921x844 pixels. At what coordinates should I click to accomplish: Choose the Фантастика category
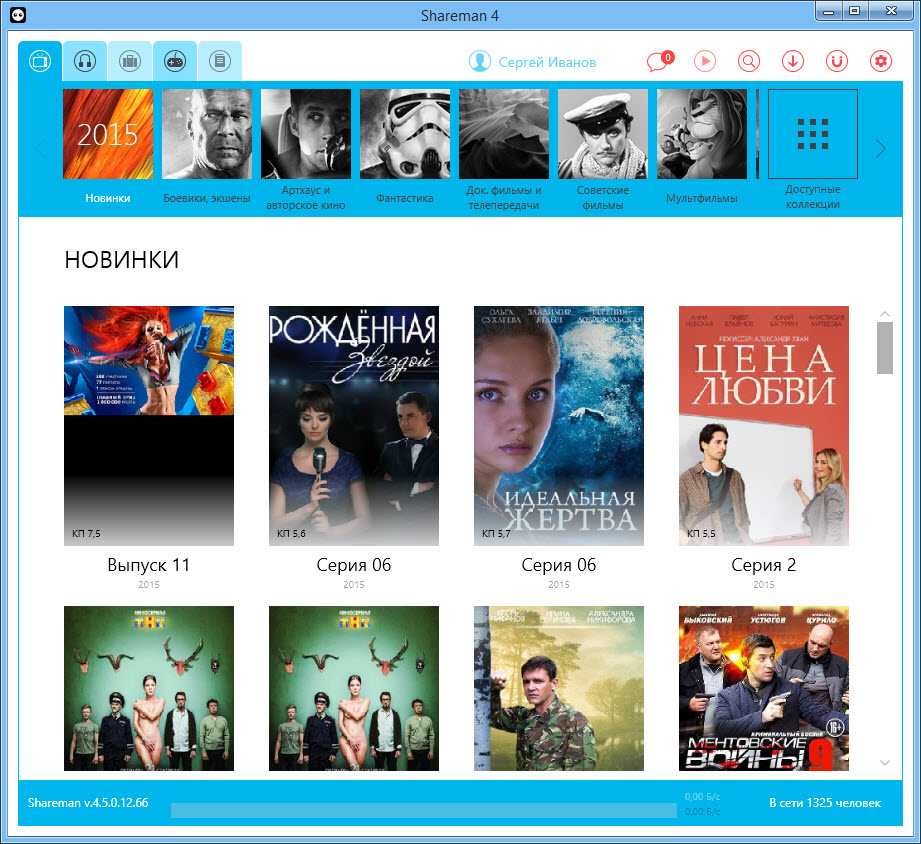pos(405,134)
